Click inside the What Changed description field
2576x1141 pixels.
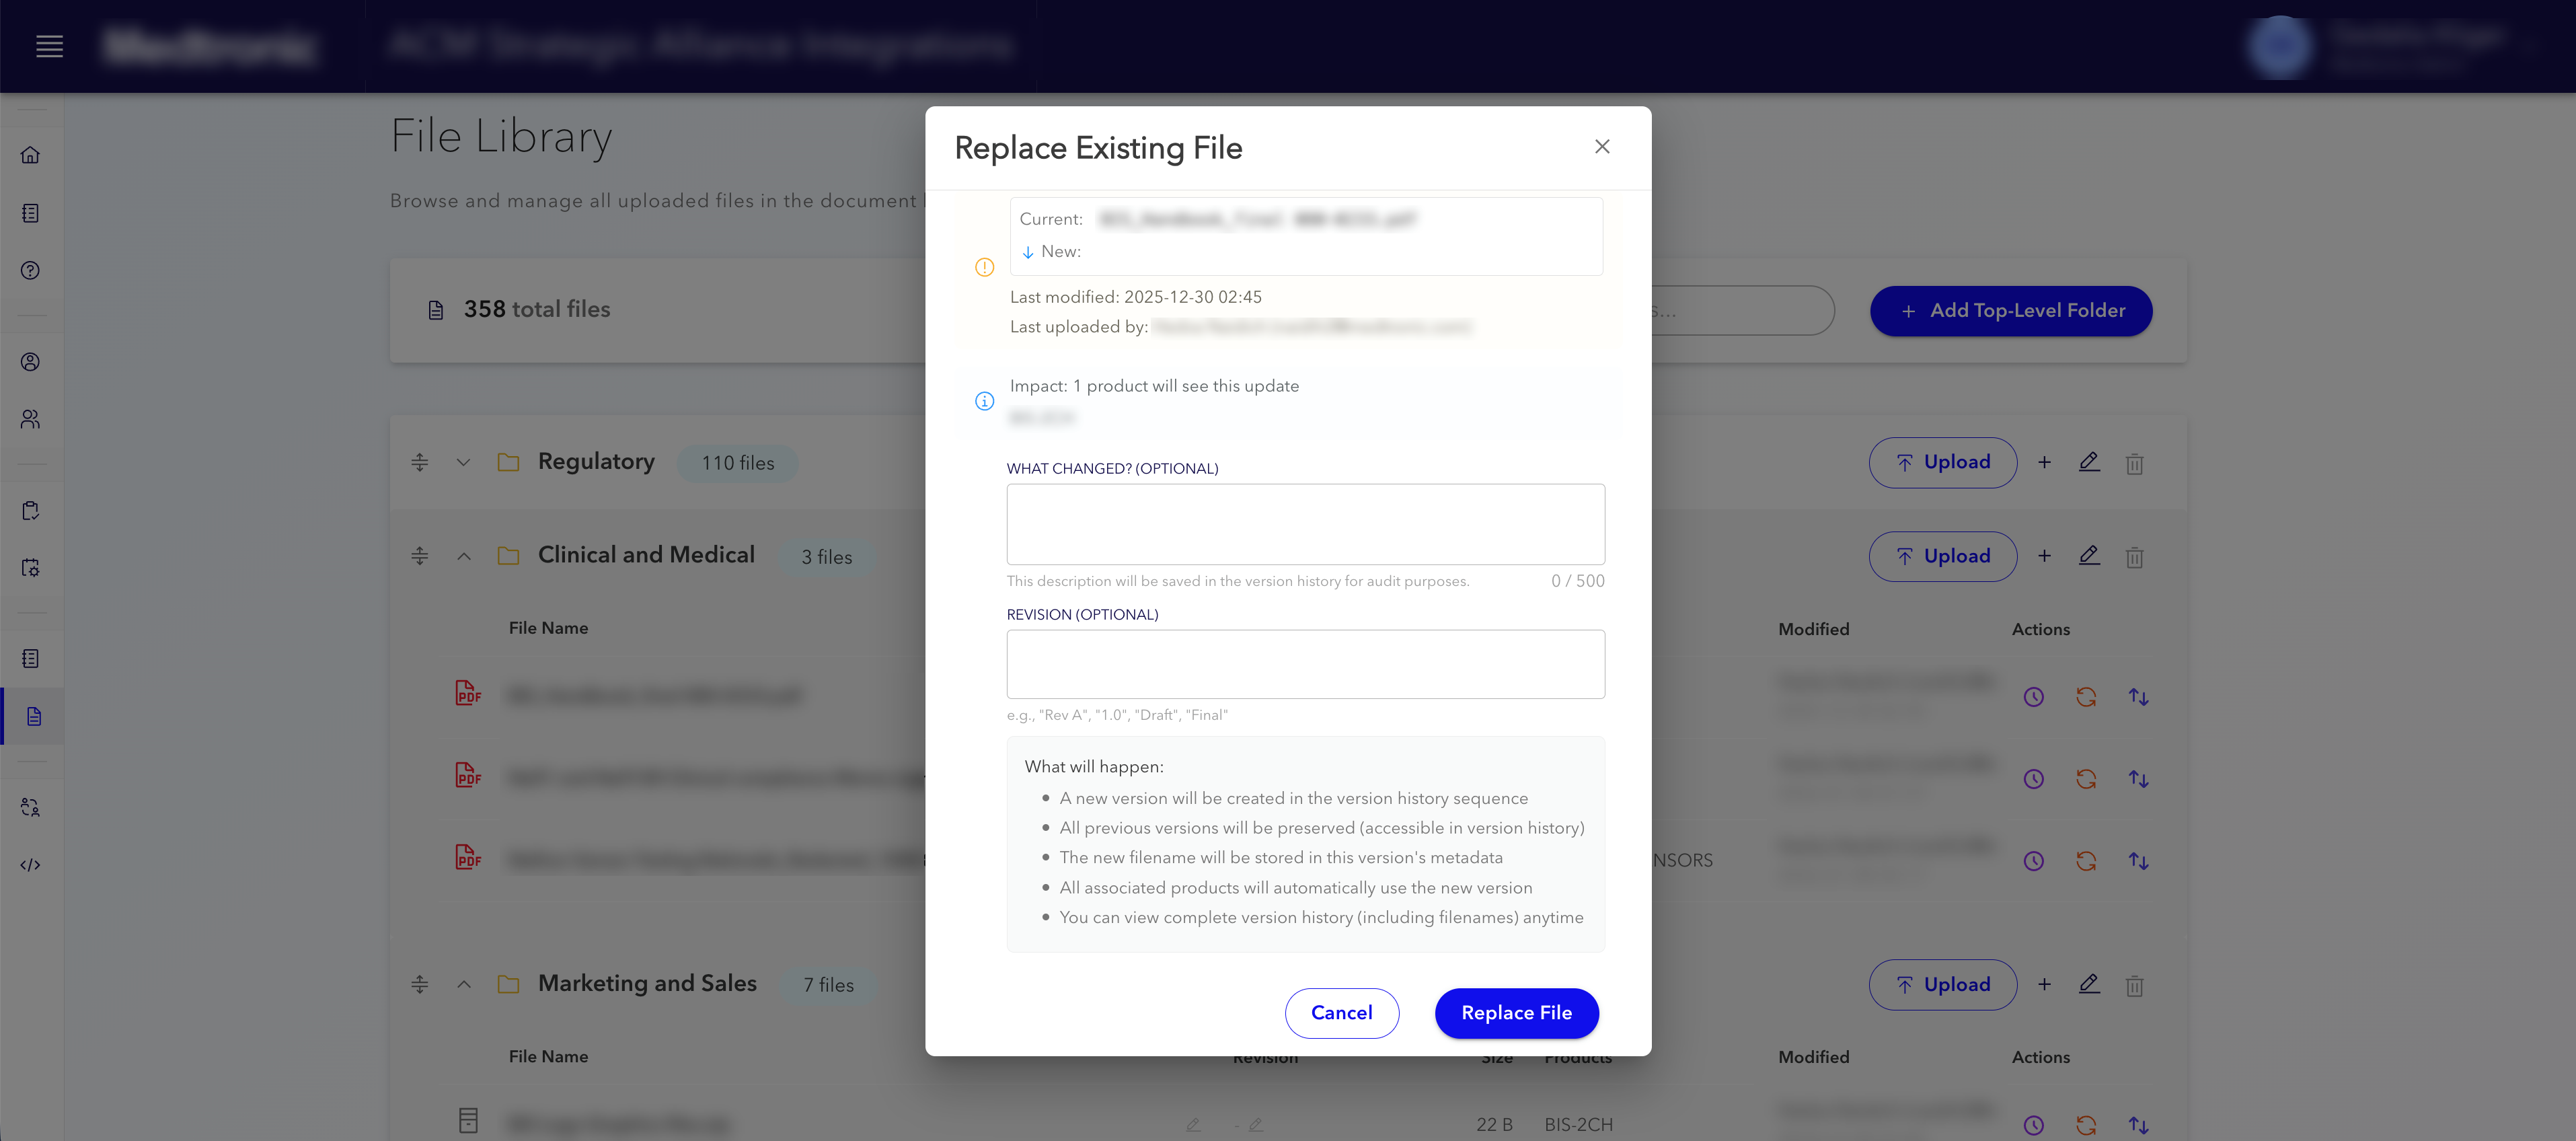point(1305,523)
